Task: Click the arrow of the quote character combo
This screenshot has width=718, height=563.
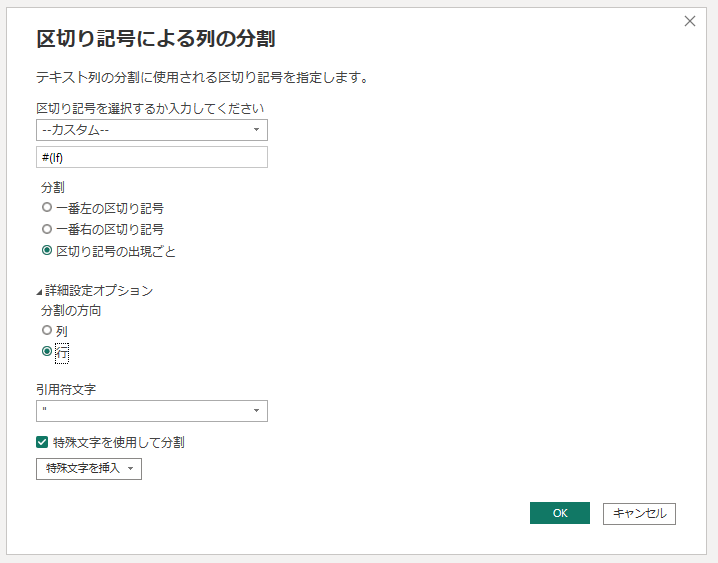Action: click(256, 411)
